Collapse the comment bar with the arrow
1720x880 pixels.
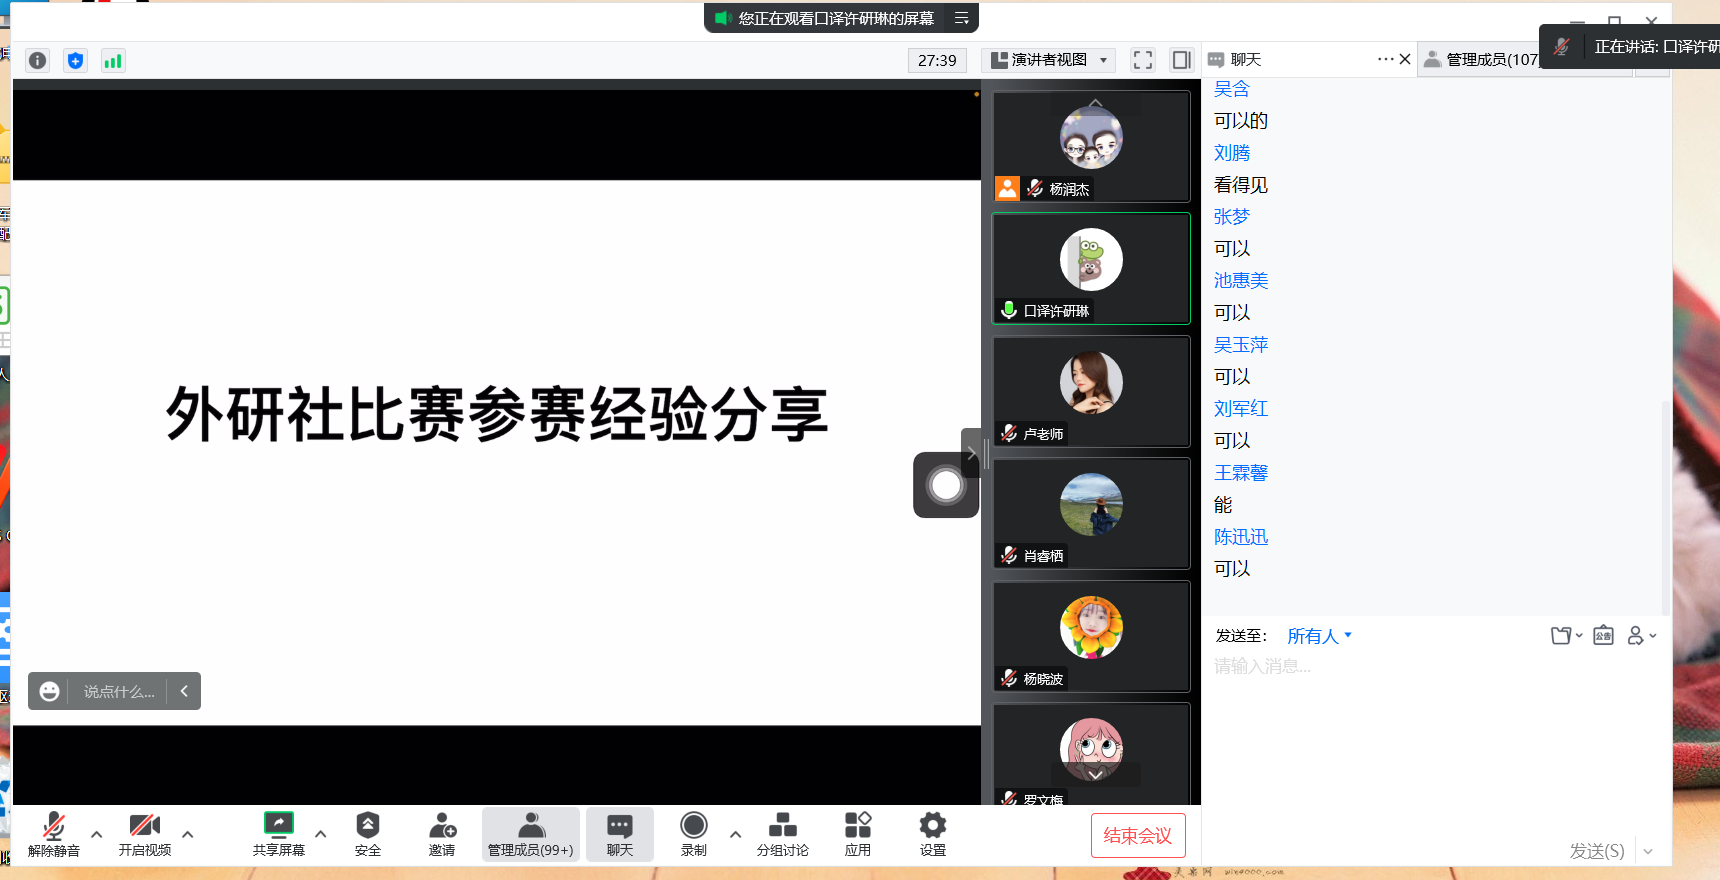[184, 691]
